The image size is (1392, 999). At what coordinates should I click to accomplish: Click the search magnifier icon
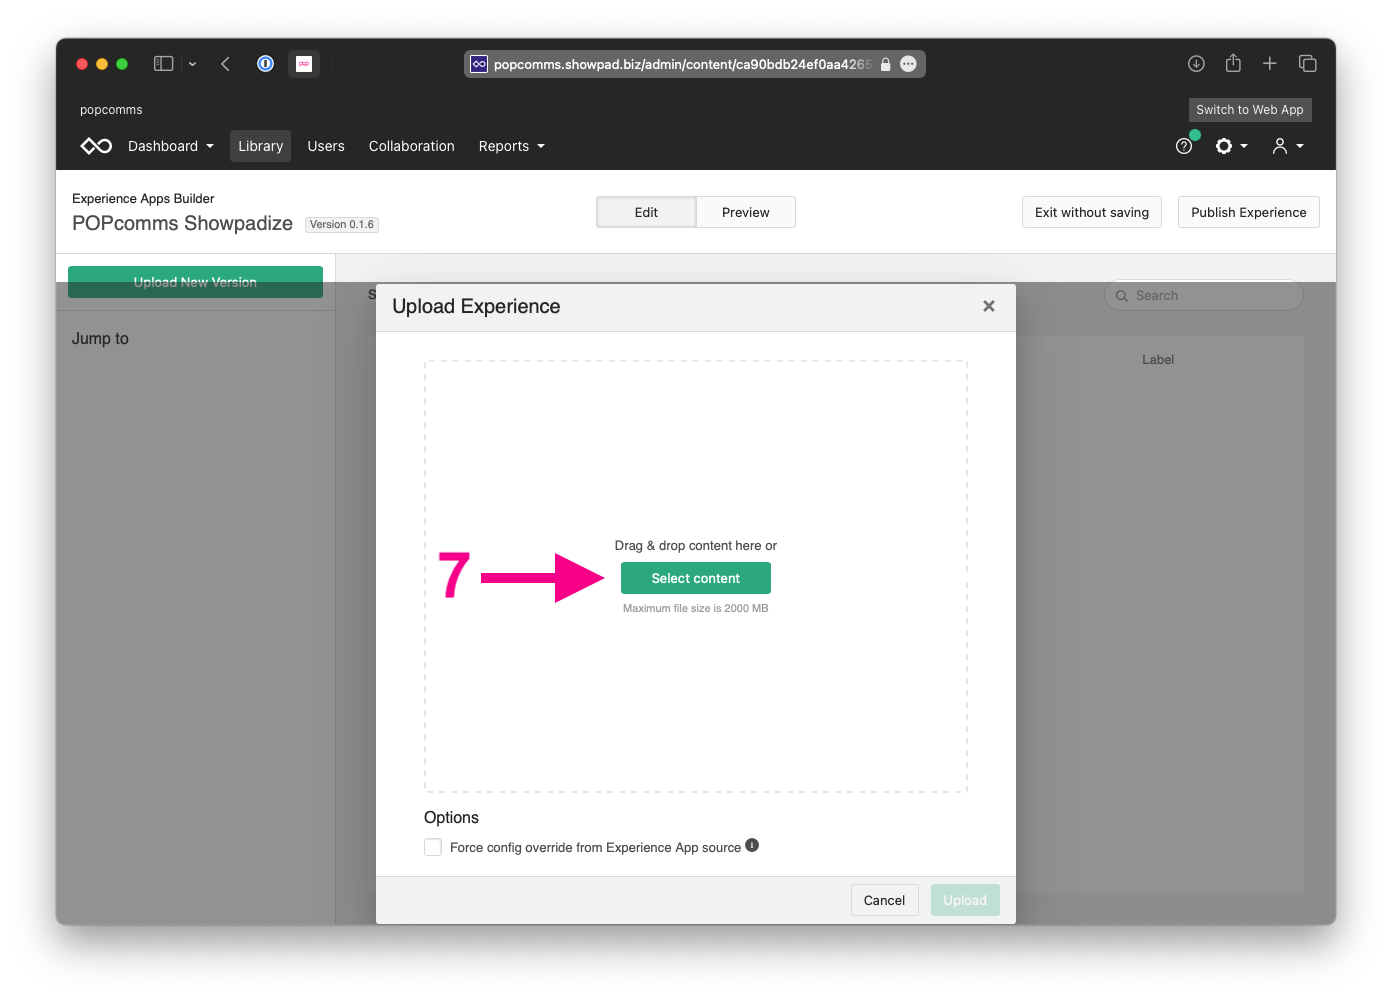(1121, 295)
